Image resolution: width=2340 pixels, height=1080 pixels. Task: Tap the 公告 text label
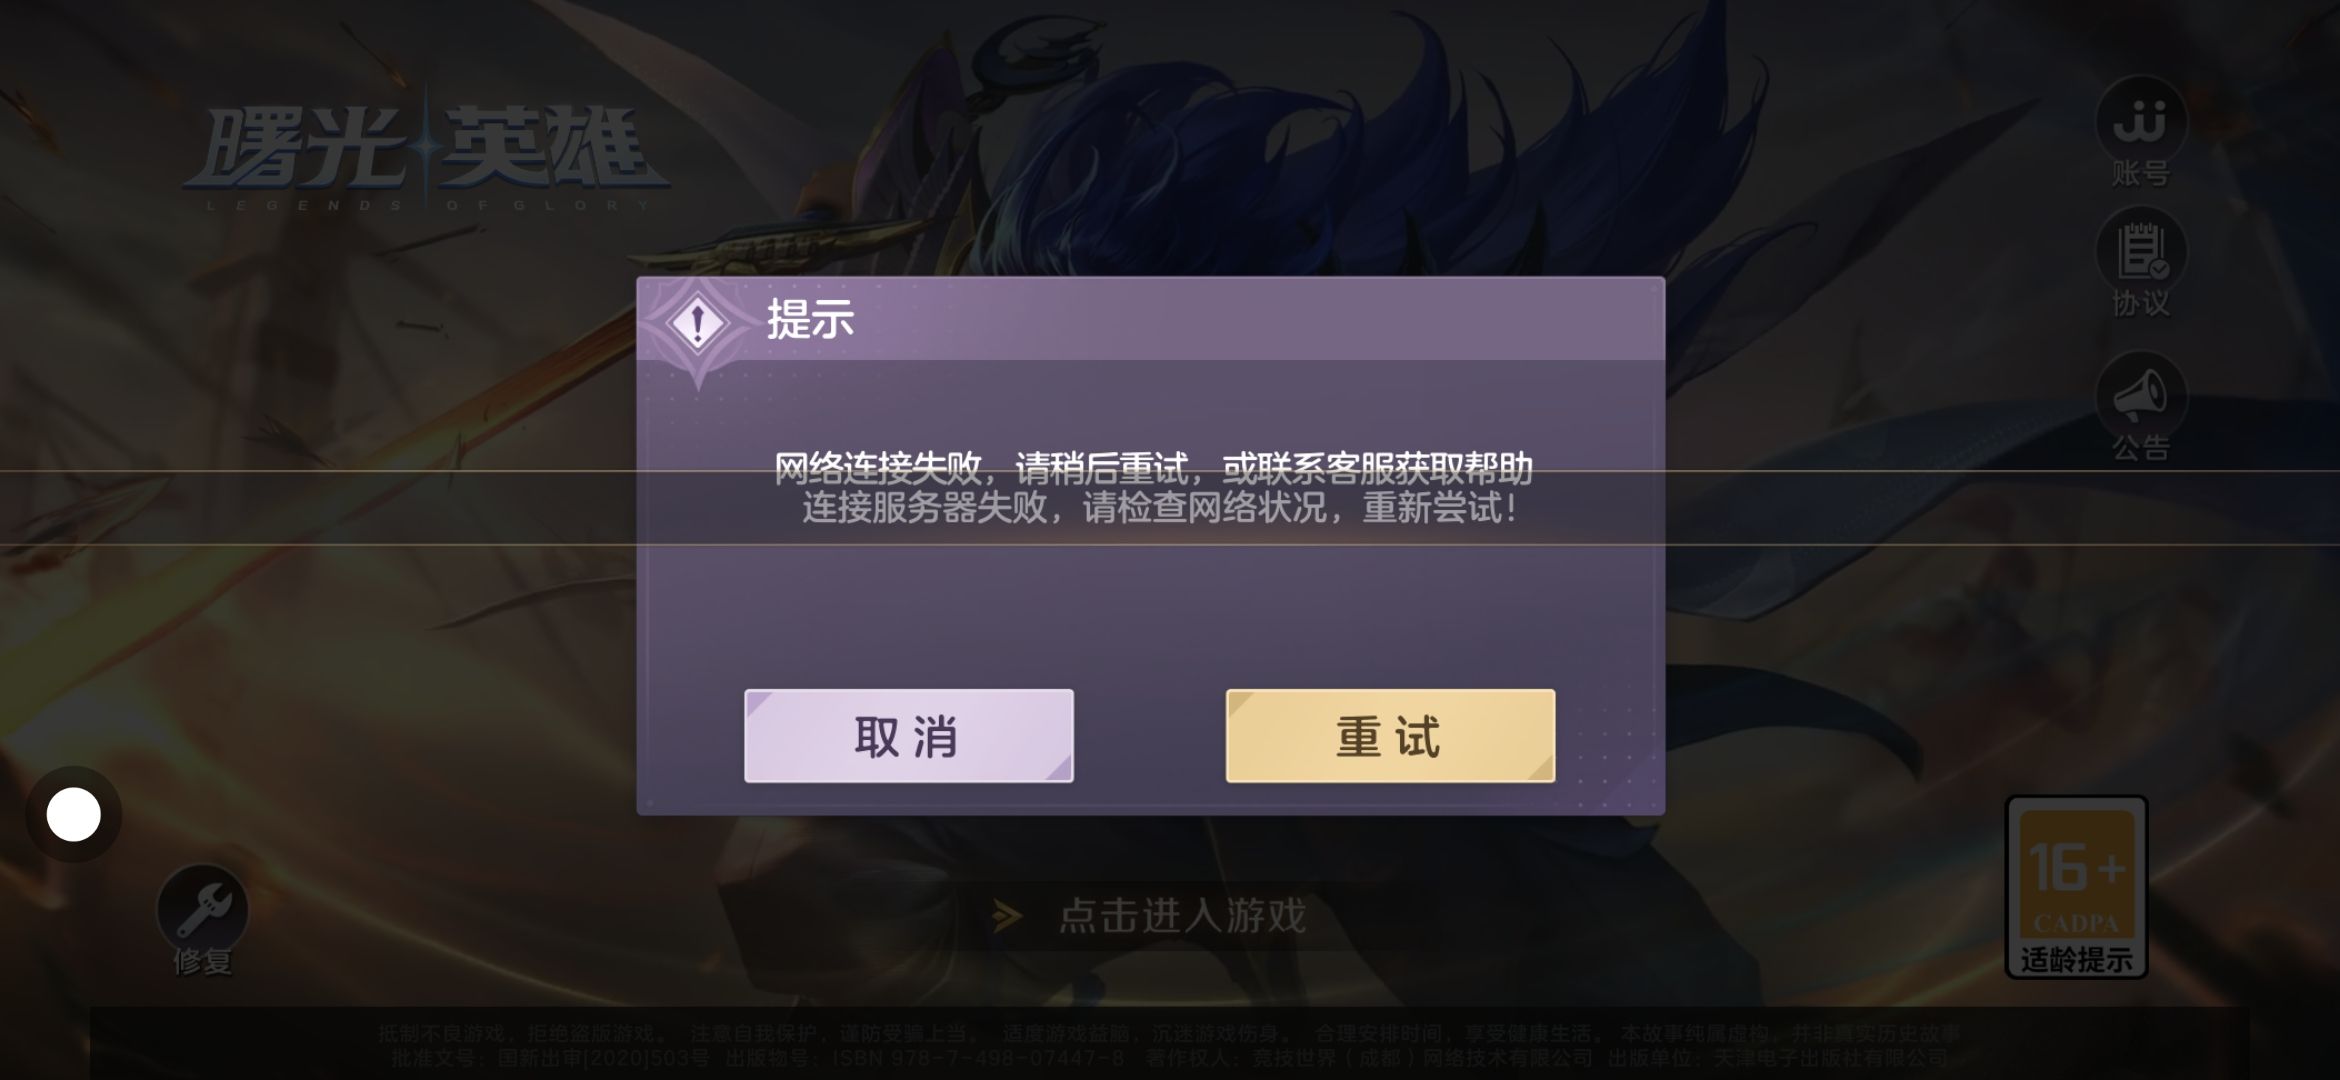2141,448
